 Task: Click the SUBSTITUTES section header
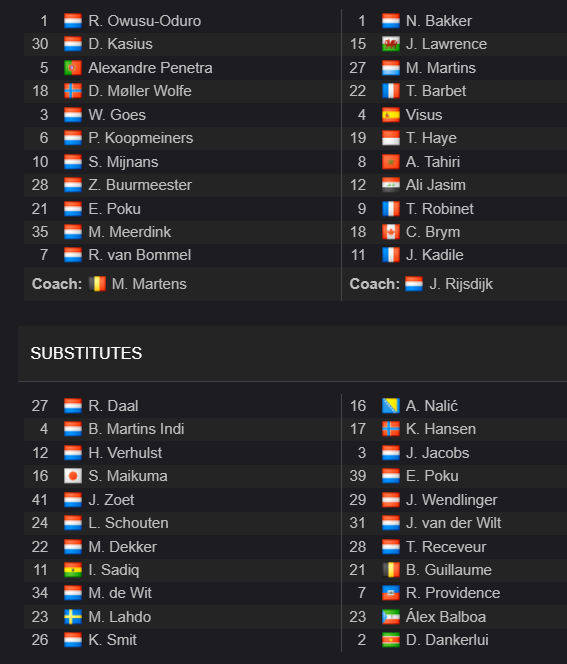(86, 354)
